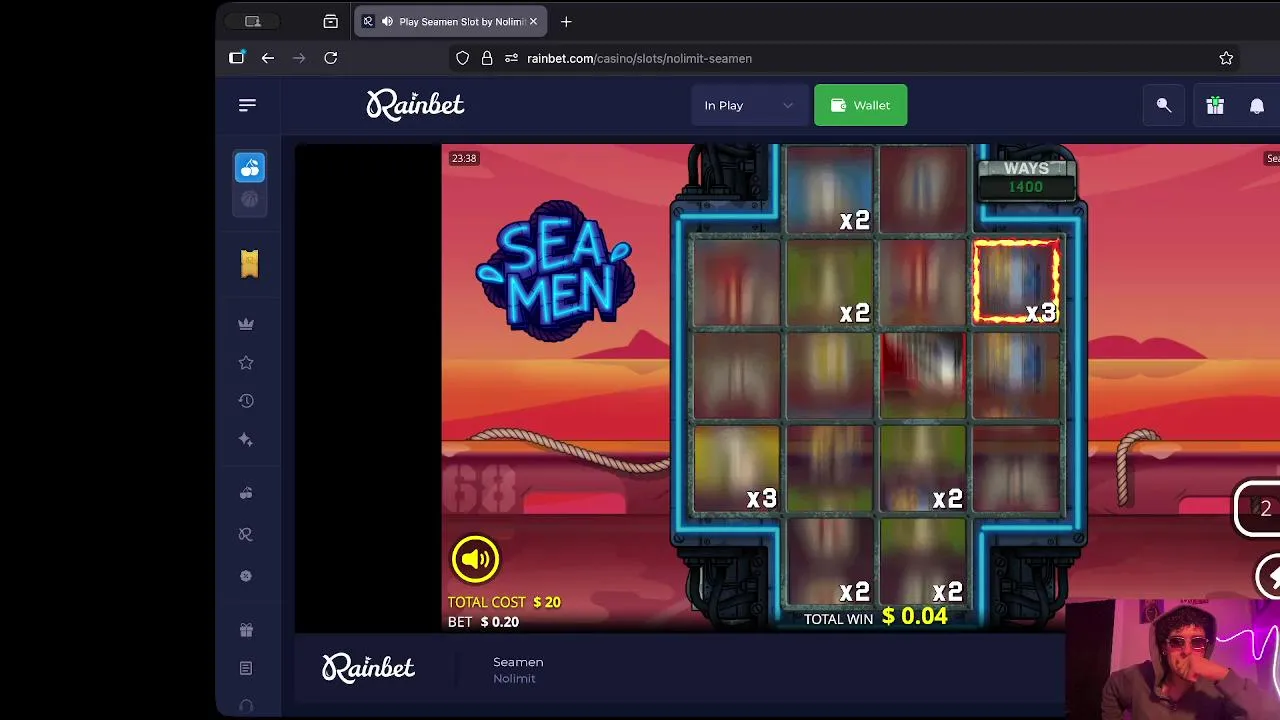
Task: Expand the In Play dropdown
Action: [x=748, y=105]
